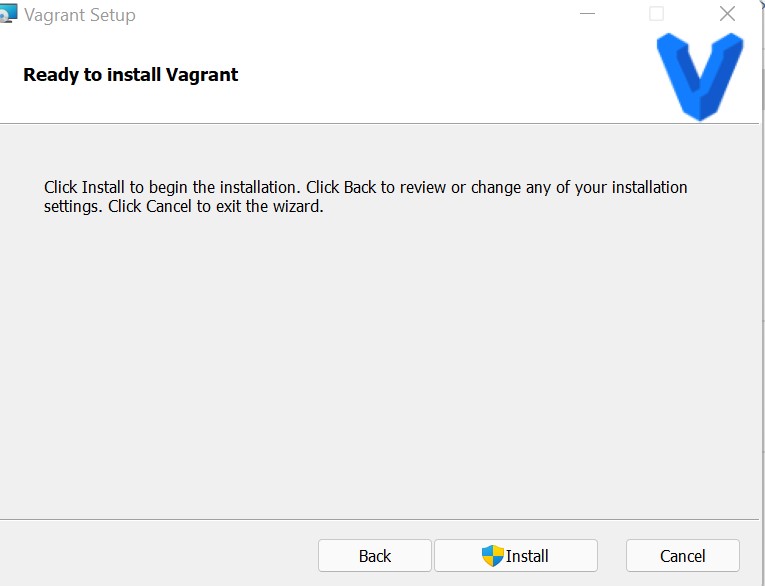765x586 pixels.
Task: Click the empty gray dialog body area
Action: [x=380, y=370]
